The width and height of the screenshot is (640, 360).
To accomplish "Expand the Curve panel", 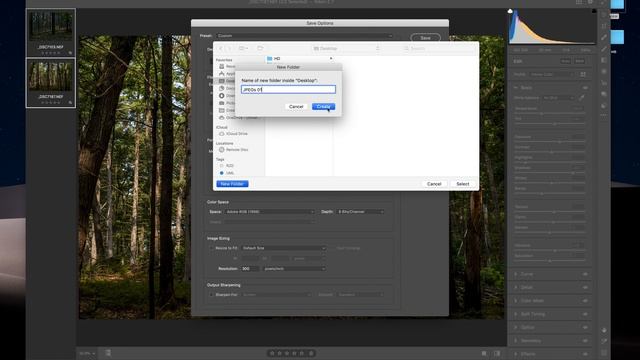I will 516,274.
